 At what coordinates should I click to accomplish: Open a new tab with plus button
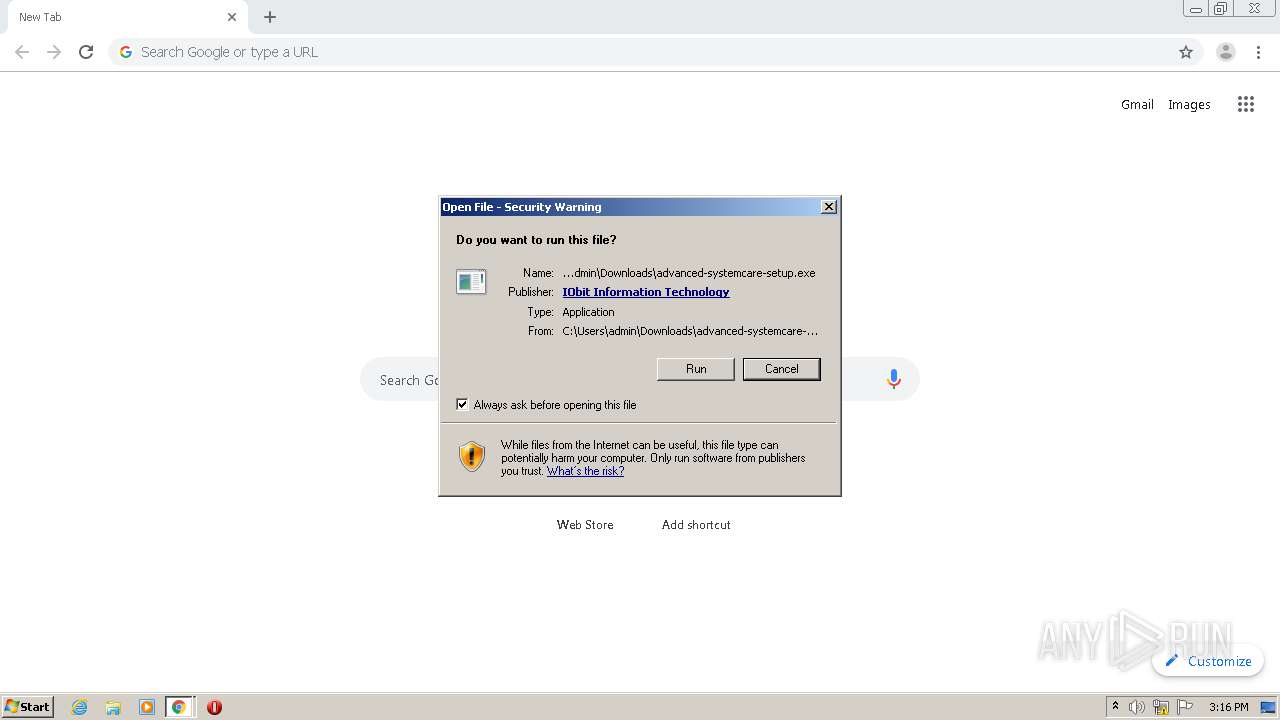point(270,17)
